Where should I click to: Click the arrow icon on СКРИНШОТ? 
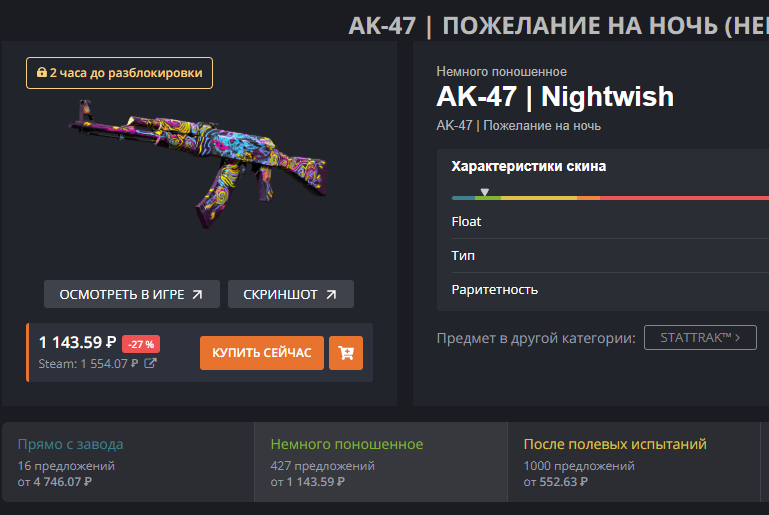332,294
